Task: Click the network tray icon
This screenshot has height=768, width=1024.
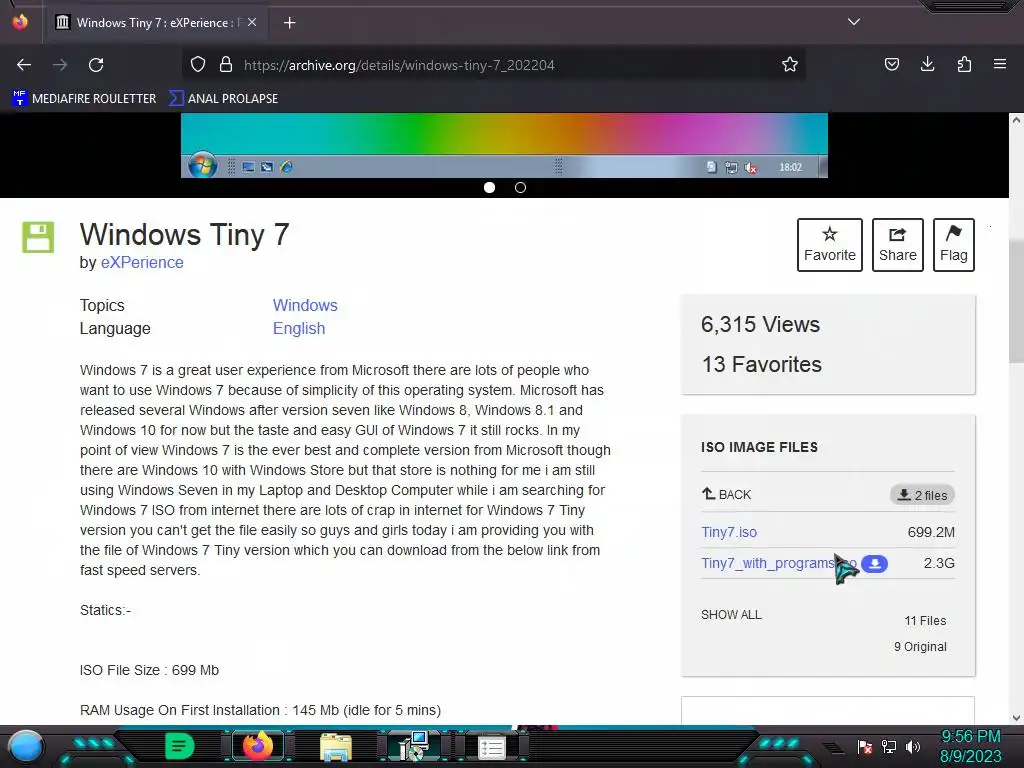Action: (x=889, y=746)
